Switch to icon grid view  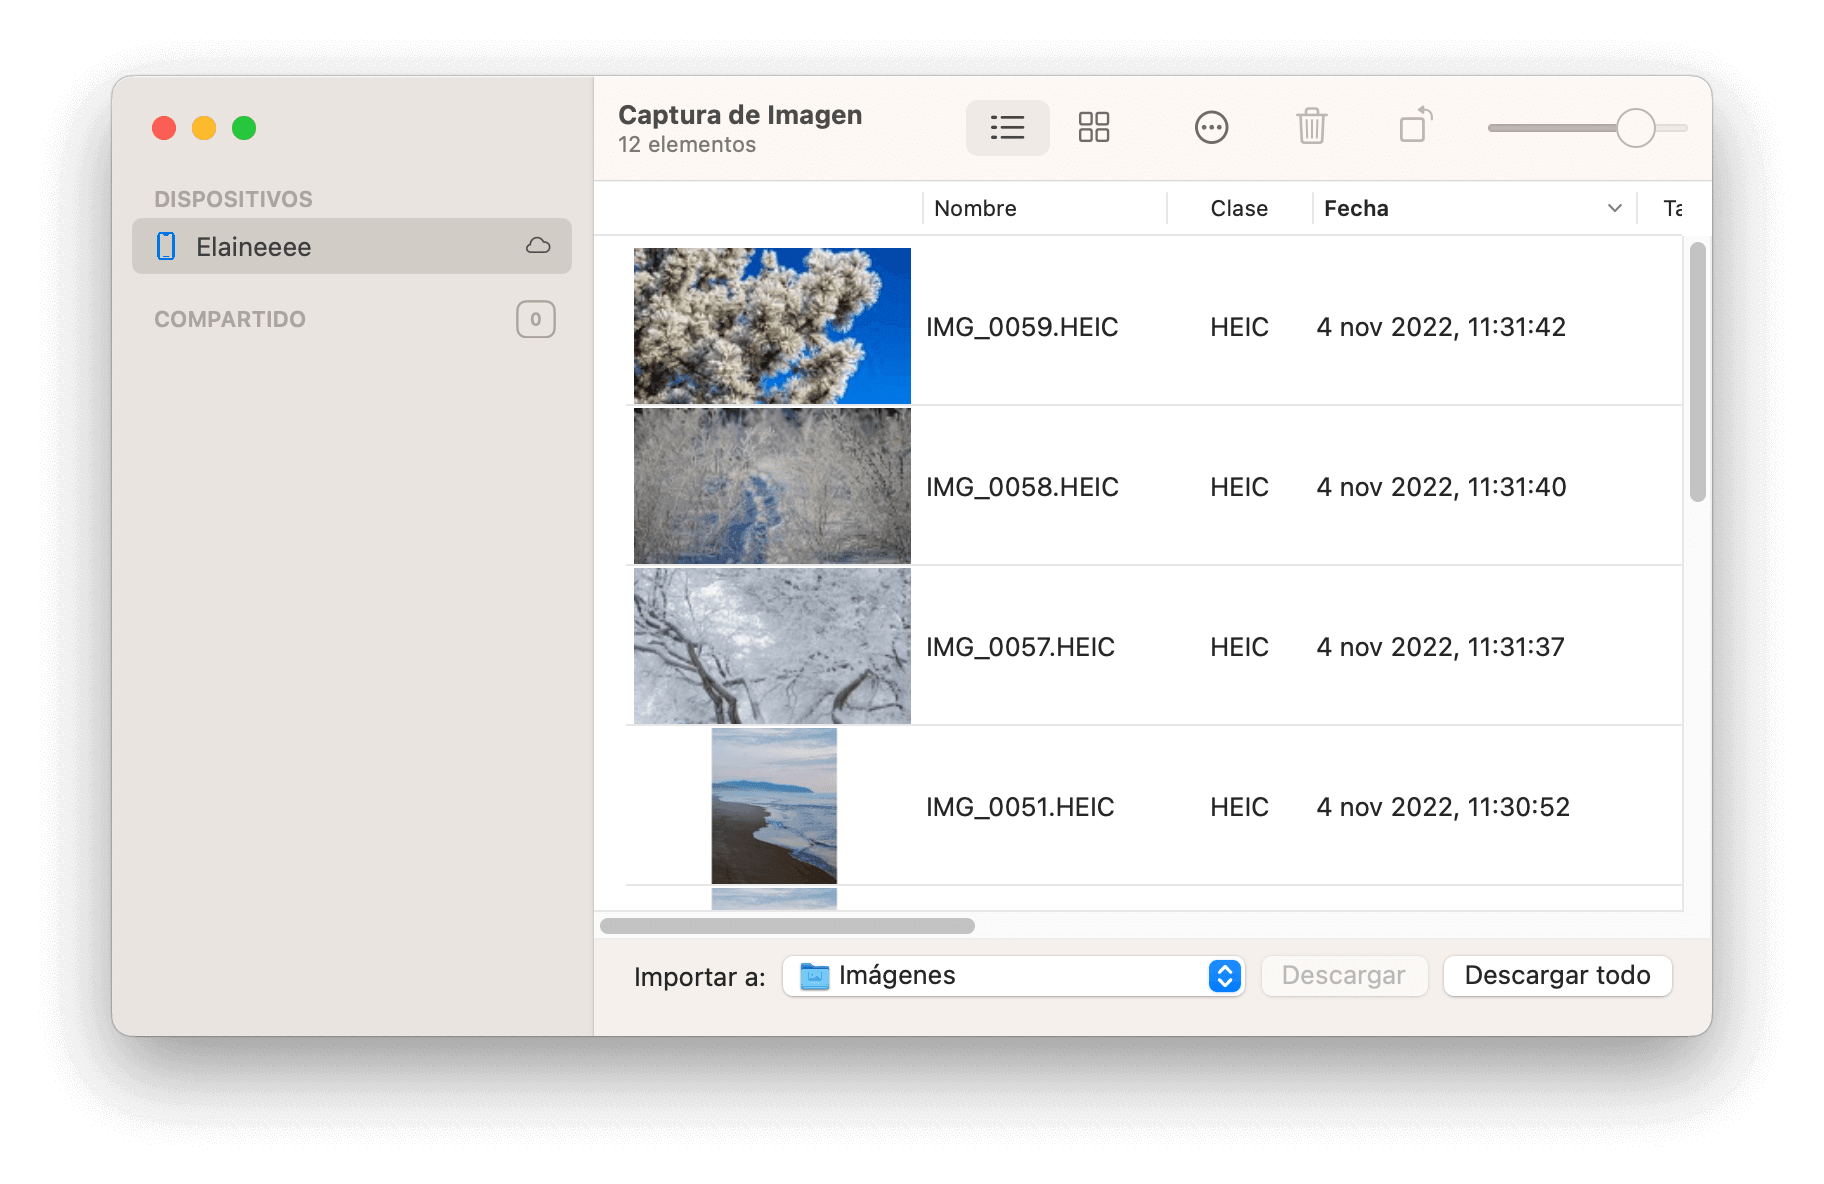pyautogui.click(x=1093, y=127)
